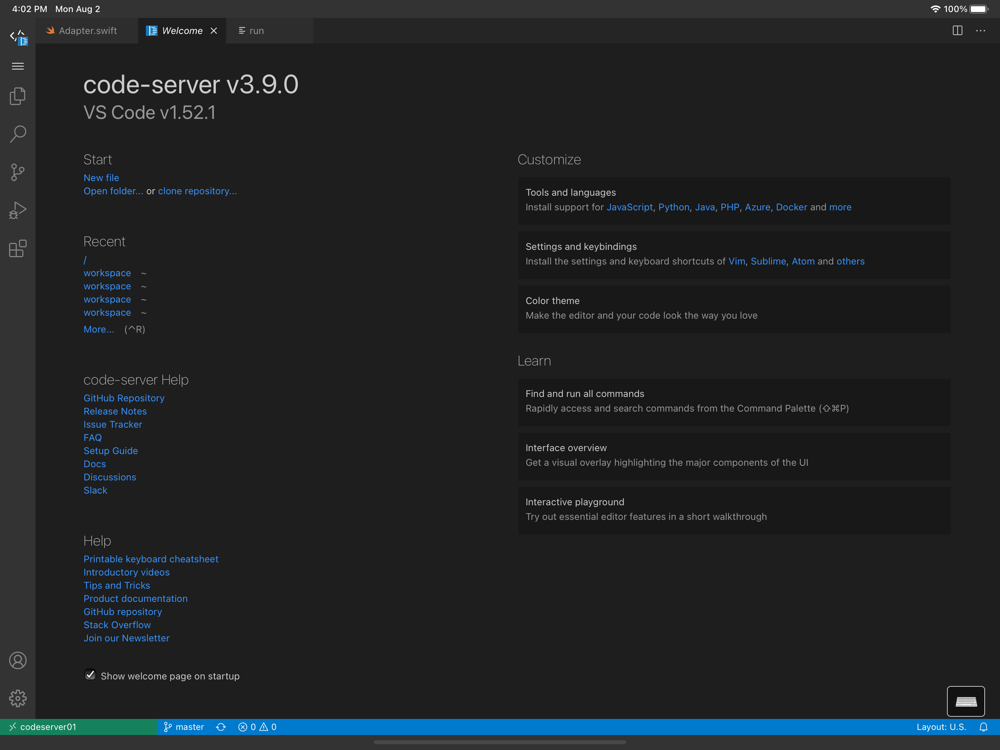Open the Run and Debug view
The width and height of the screenshot is (1000, 750).
click(x=18, y=210)
